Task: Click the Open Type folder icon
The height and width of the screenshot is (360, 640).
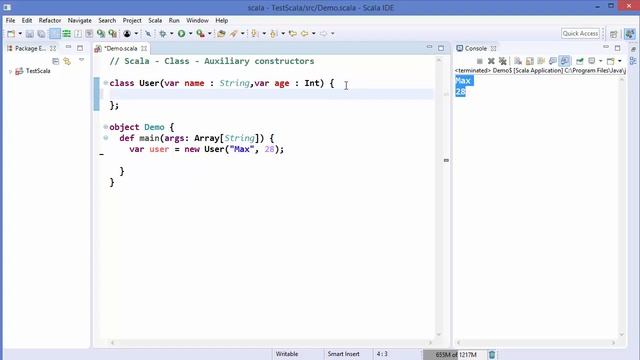Action: [x=221, y=34]
